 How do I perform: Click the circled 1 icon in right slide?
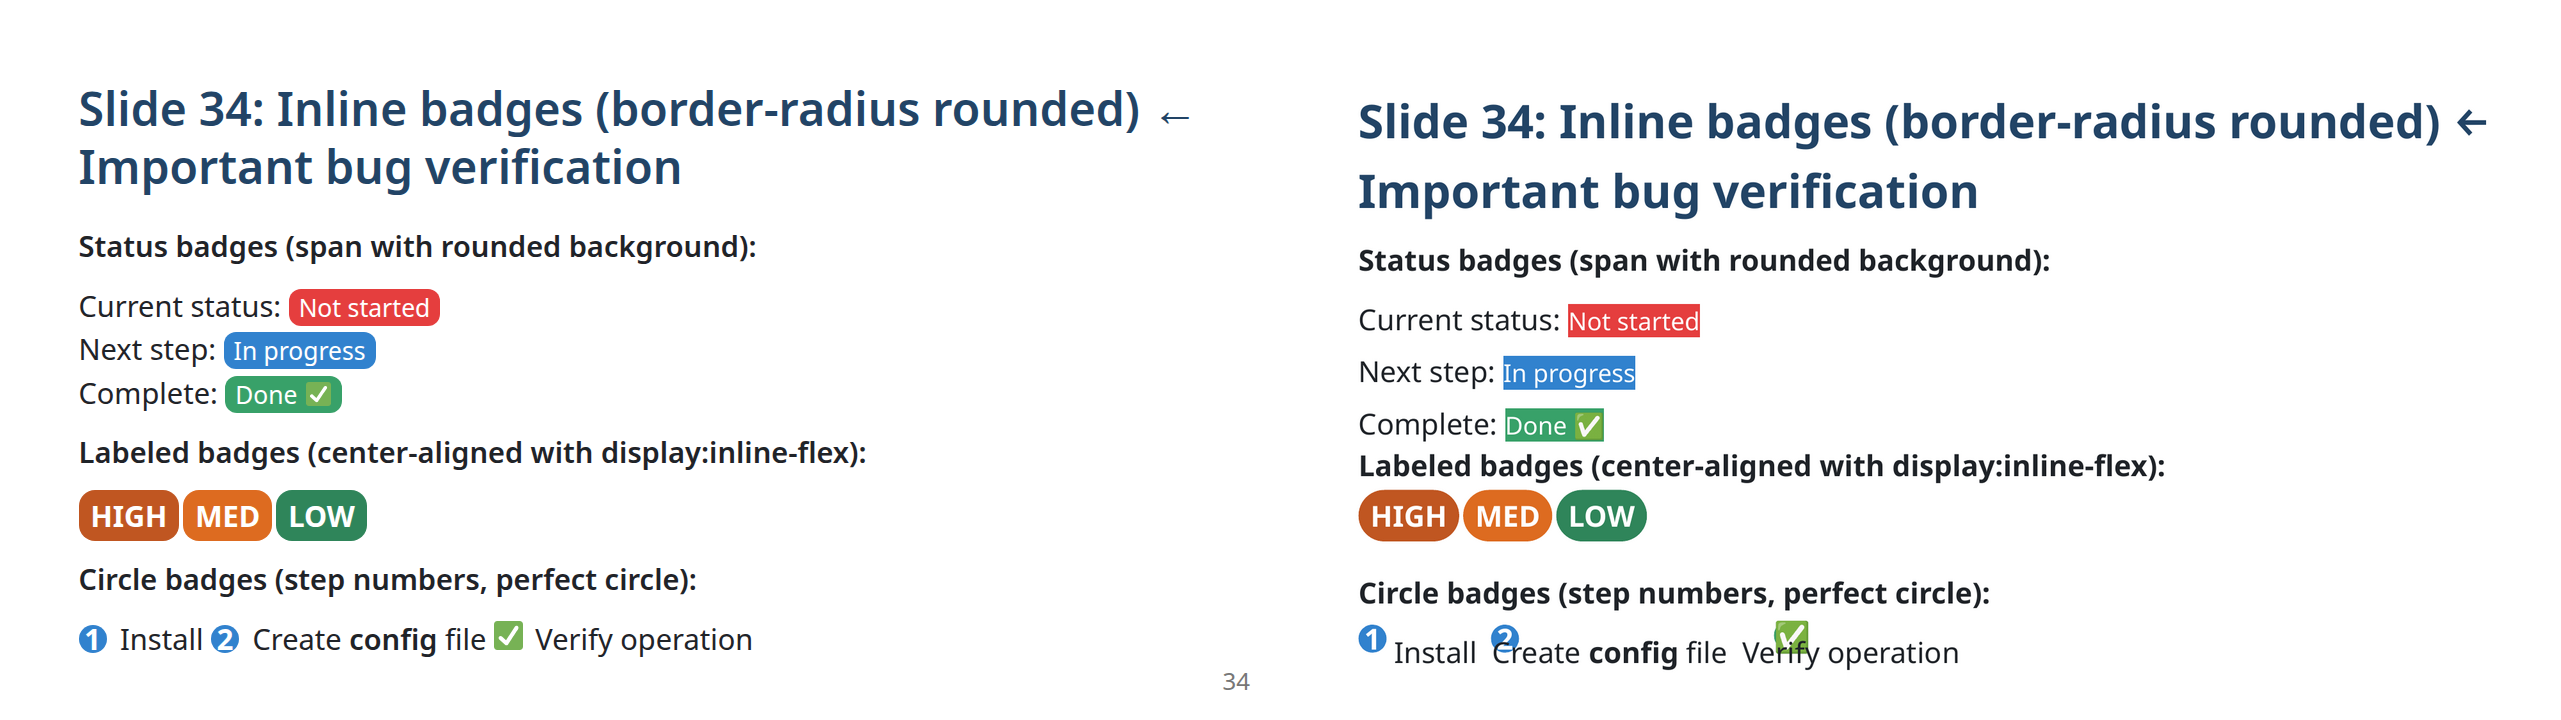(x=1372, y=638)
